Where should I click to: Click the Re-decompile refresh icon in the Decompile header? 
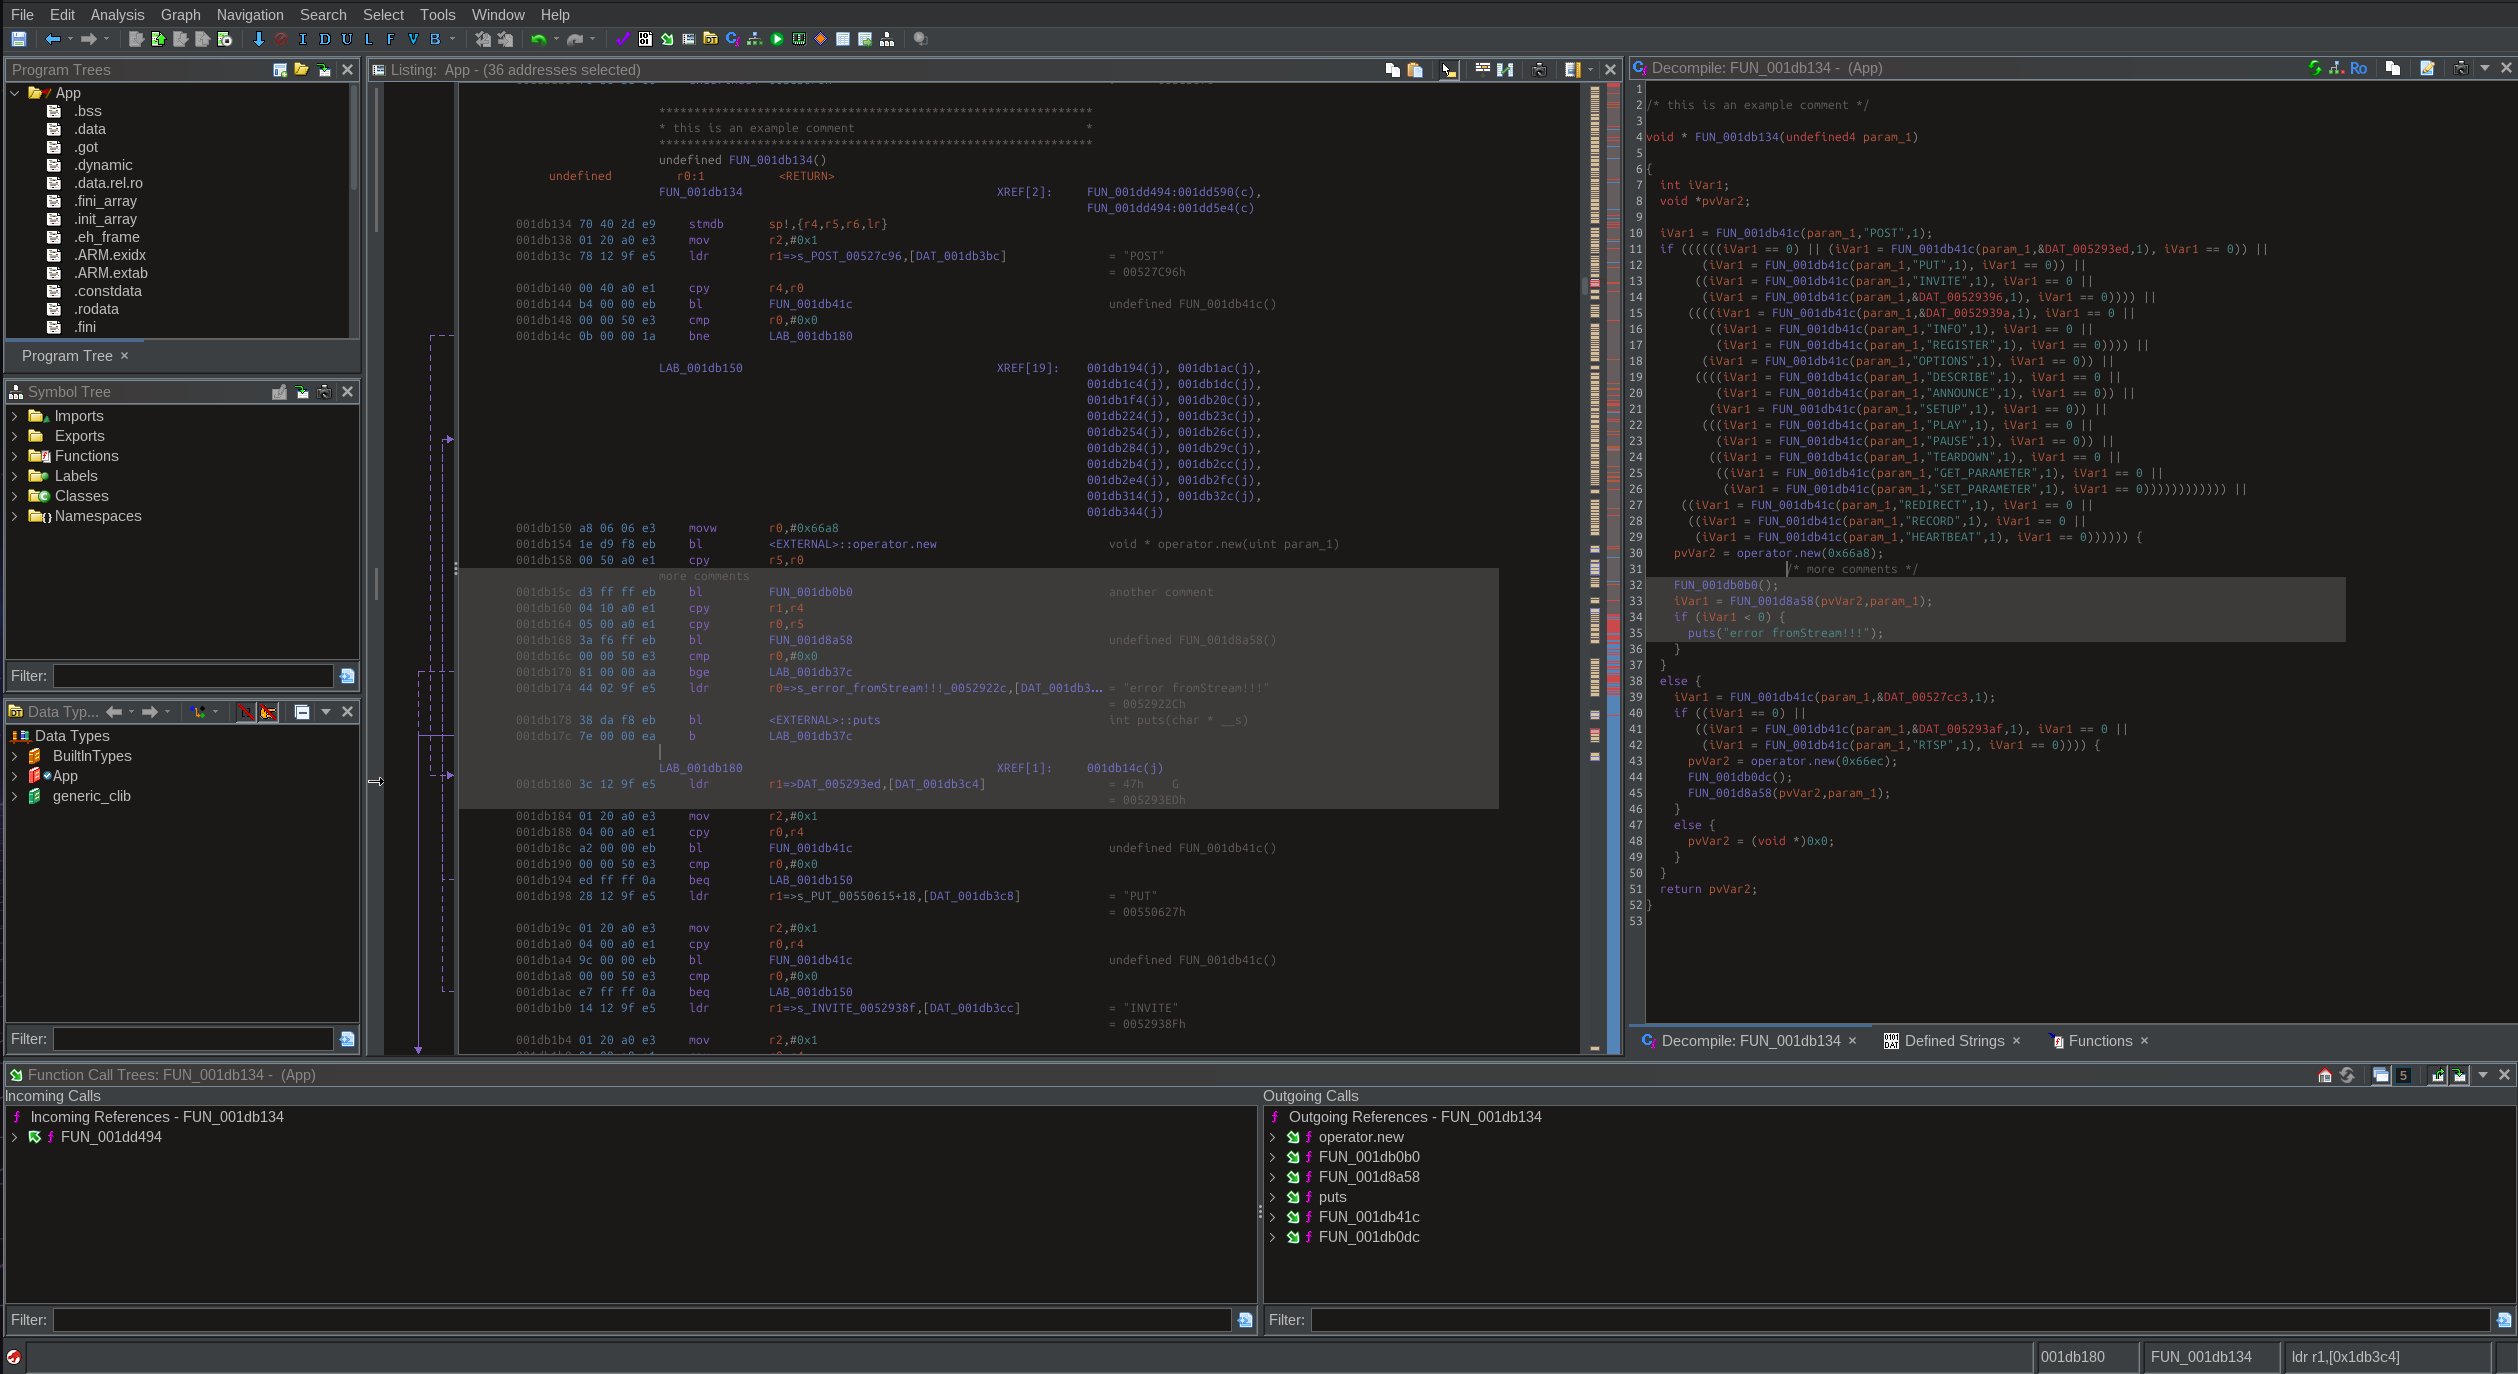tap(2315, 68)
